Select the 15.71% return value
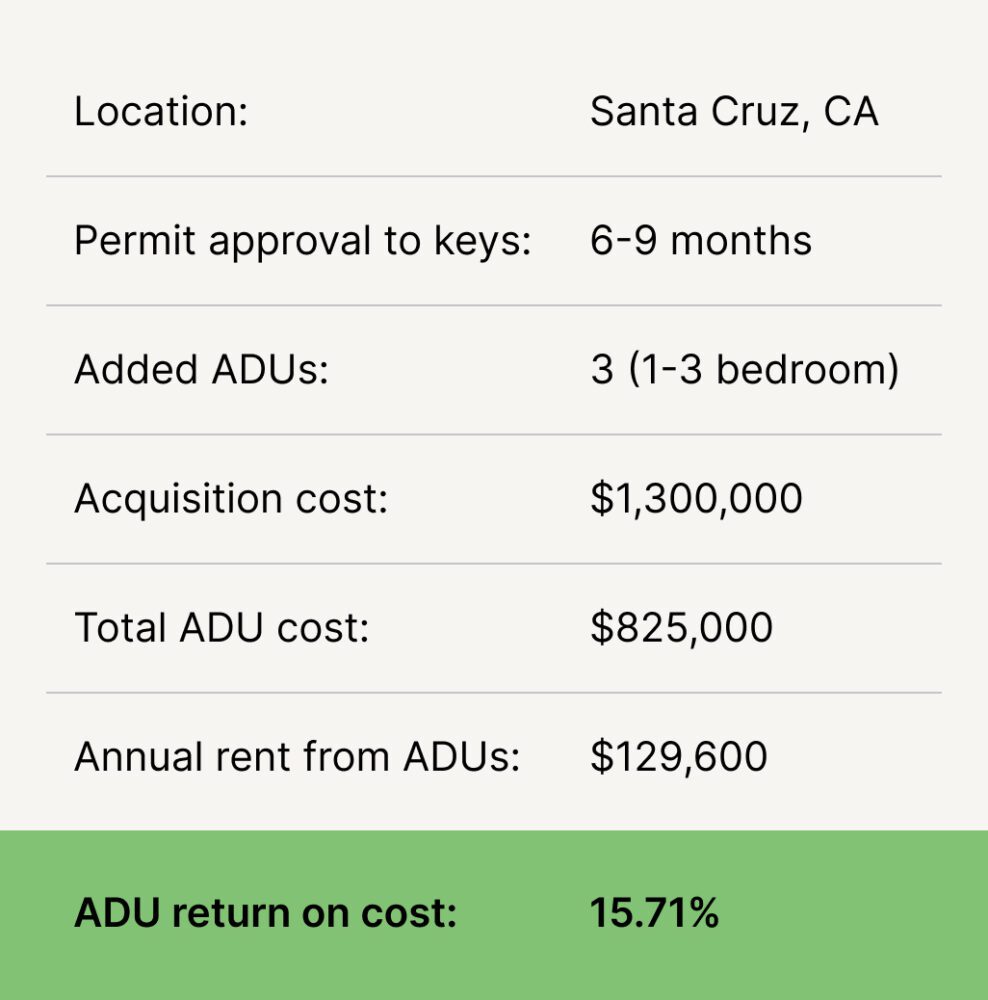Viewport: 988px width, 1000px height. pyautogui.click(x=654, y=913)
